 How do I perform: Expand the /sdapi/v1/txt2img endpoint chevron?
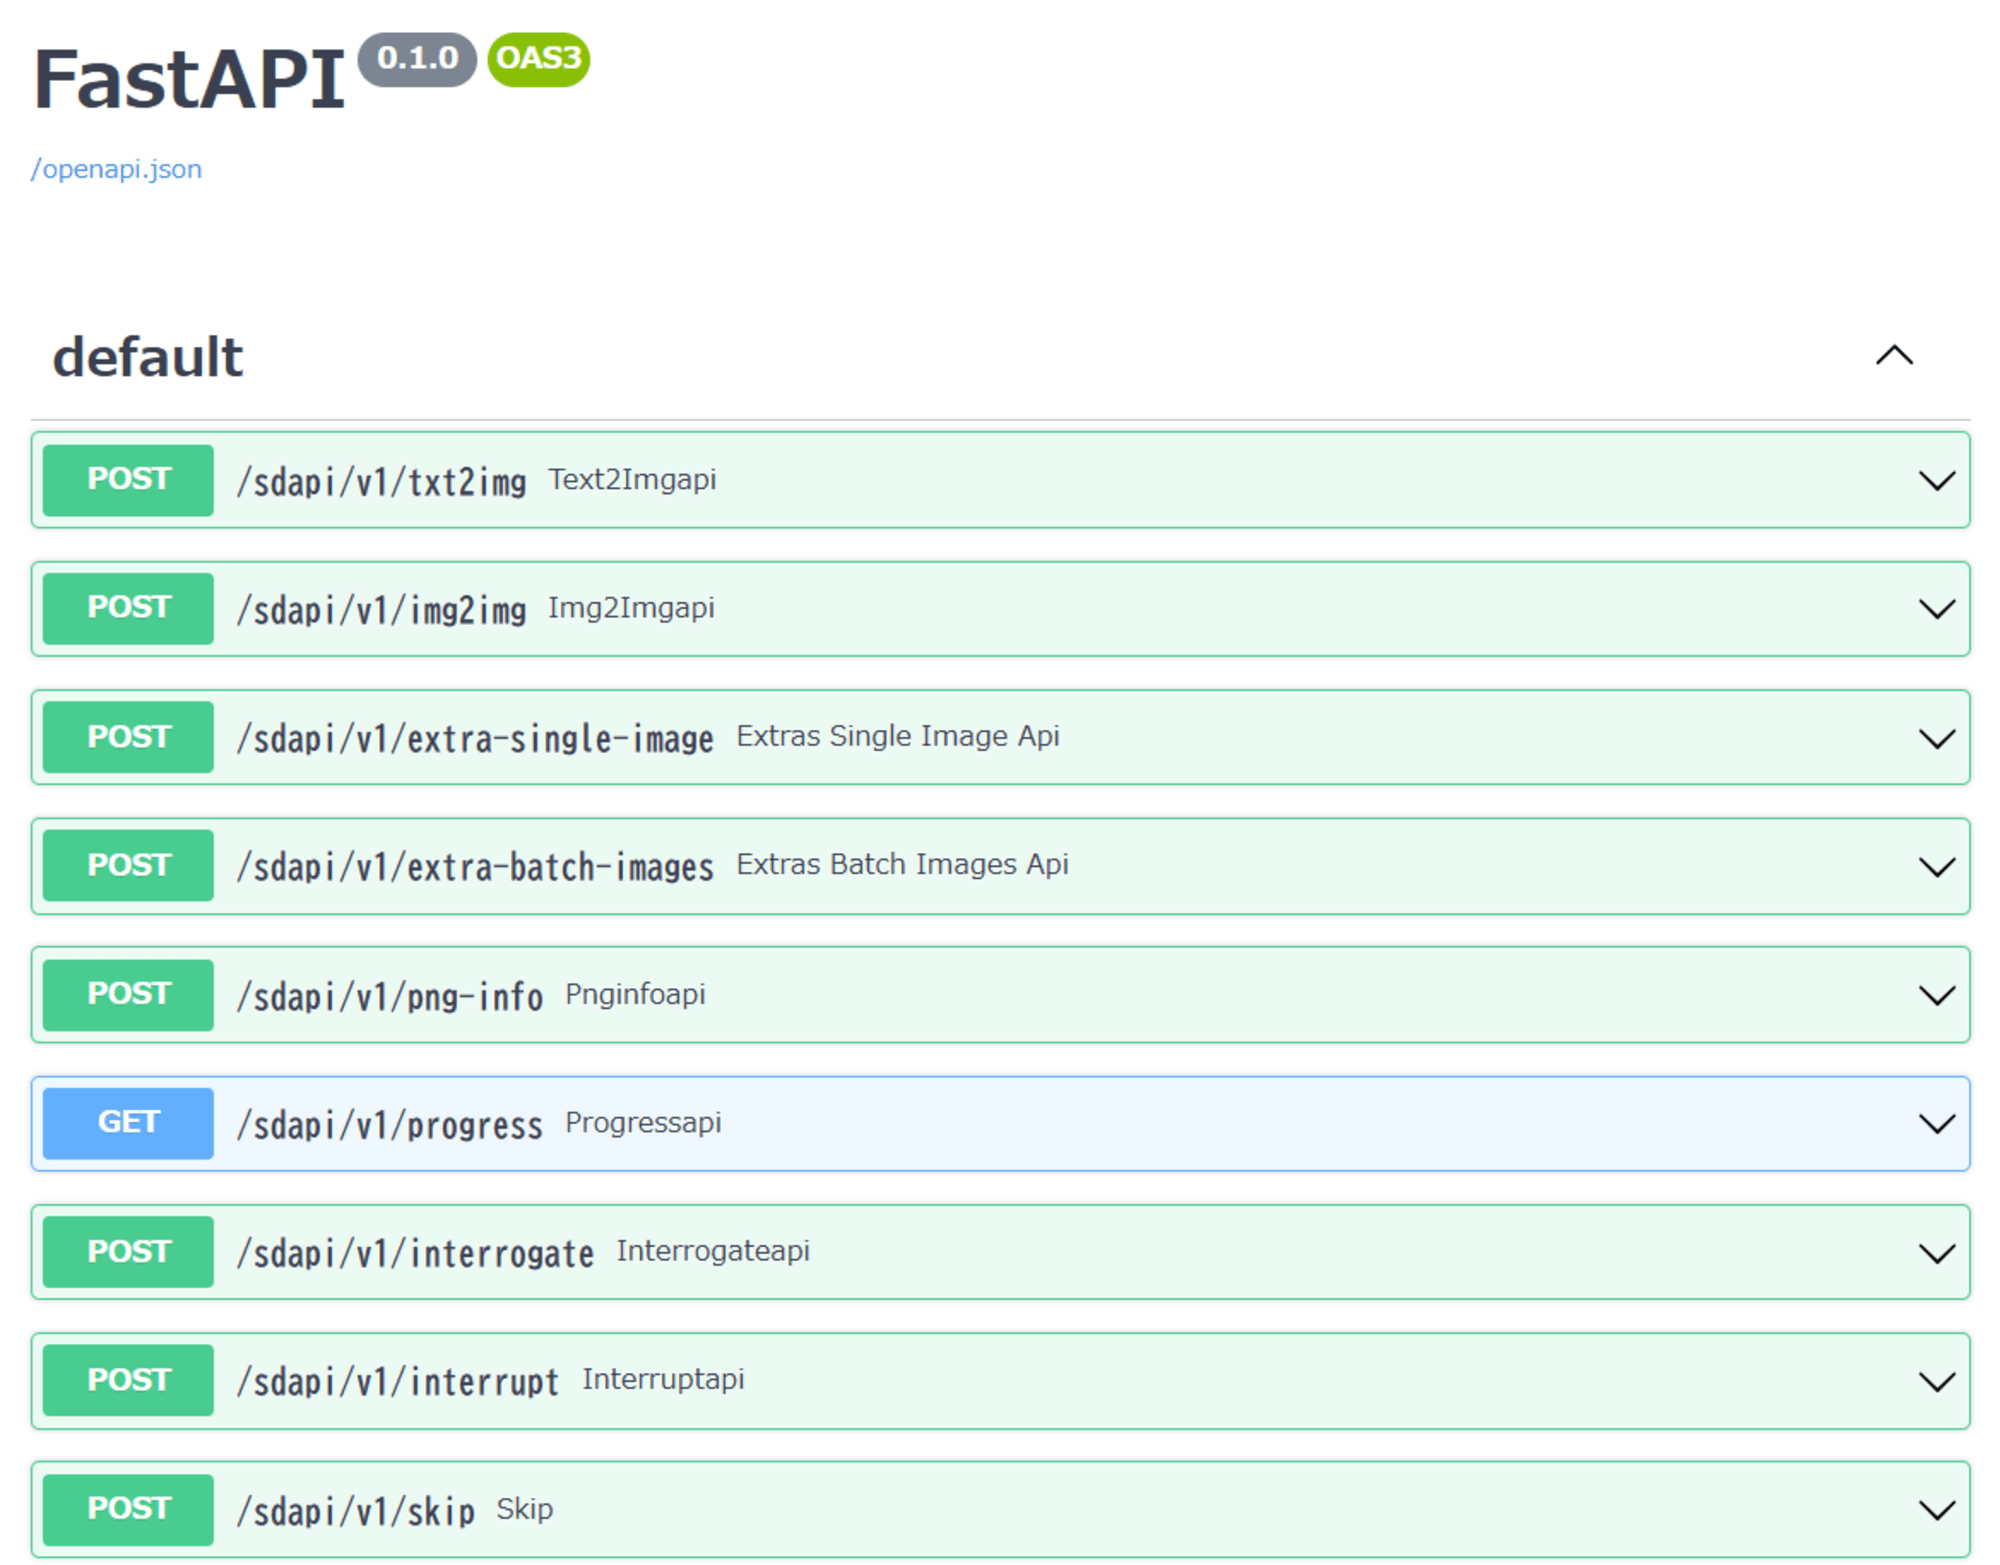1936,481
